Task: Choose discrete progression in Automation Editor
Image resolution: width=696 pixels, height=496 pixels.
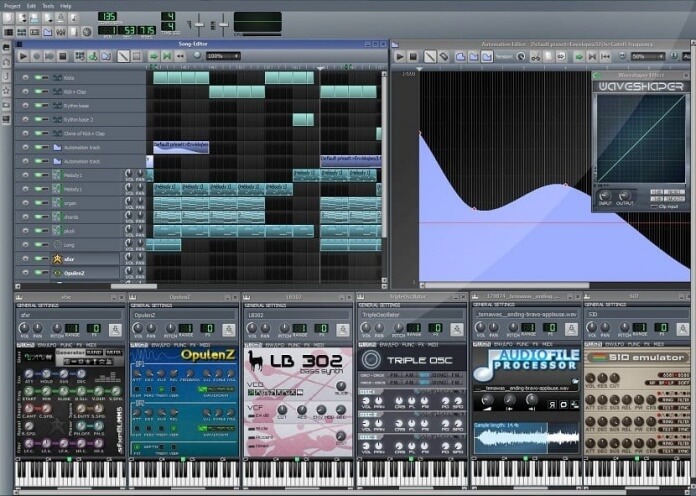Action: pos(460,56)
